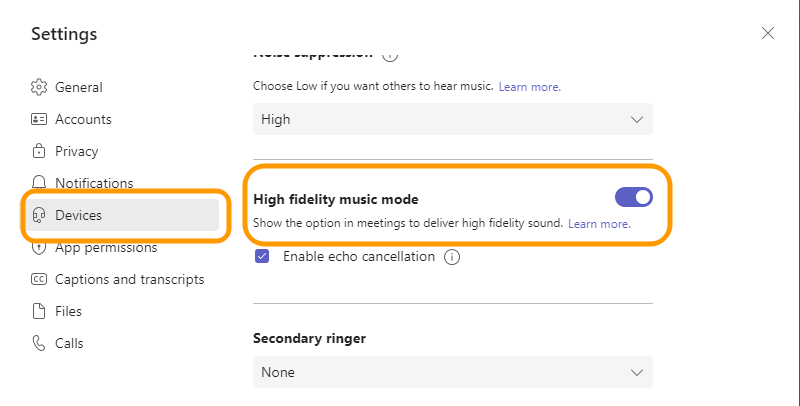Go to Captions and transcripts settings

(x=129, y=279)
